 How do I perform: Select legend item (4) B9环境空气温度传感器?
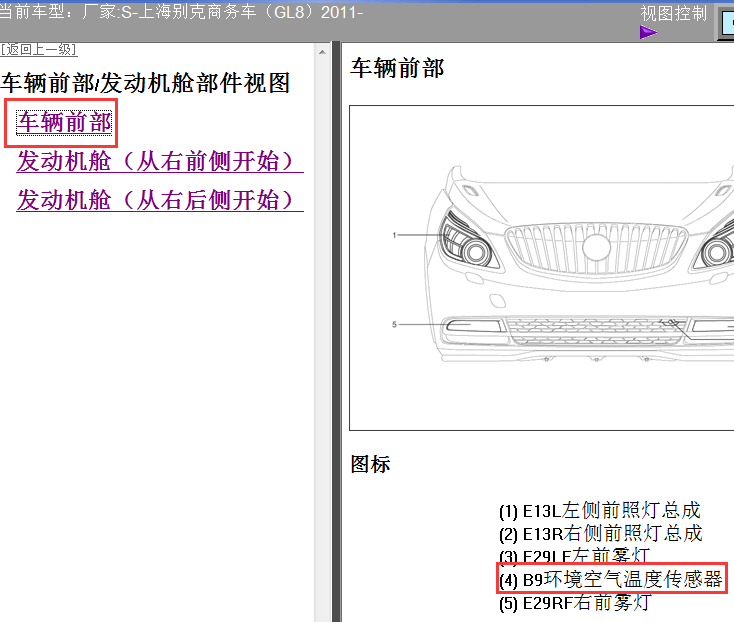(x=611, y=579)
